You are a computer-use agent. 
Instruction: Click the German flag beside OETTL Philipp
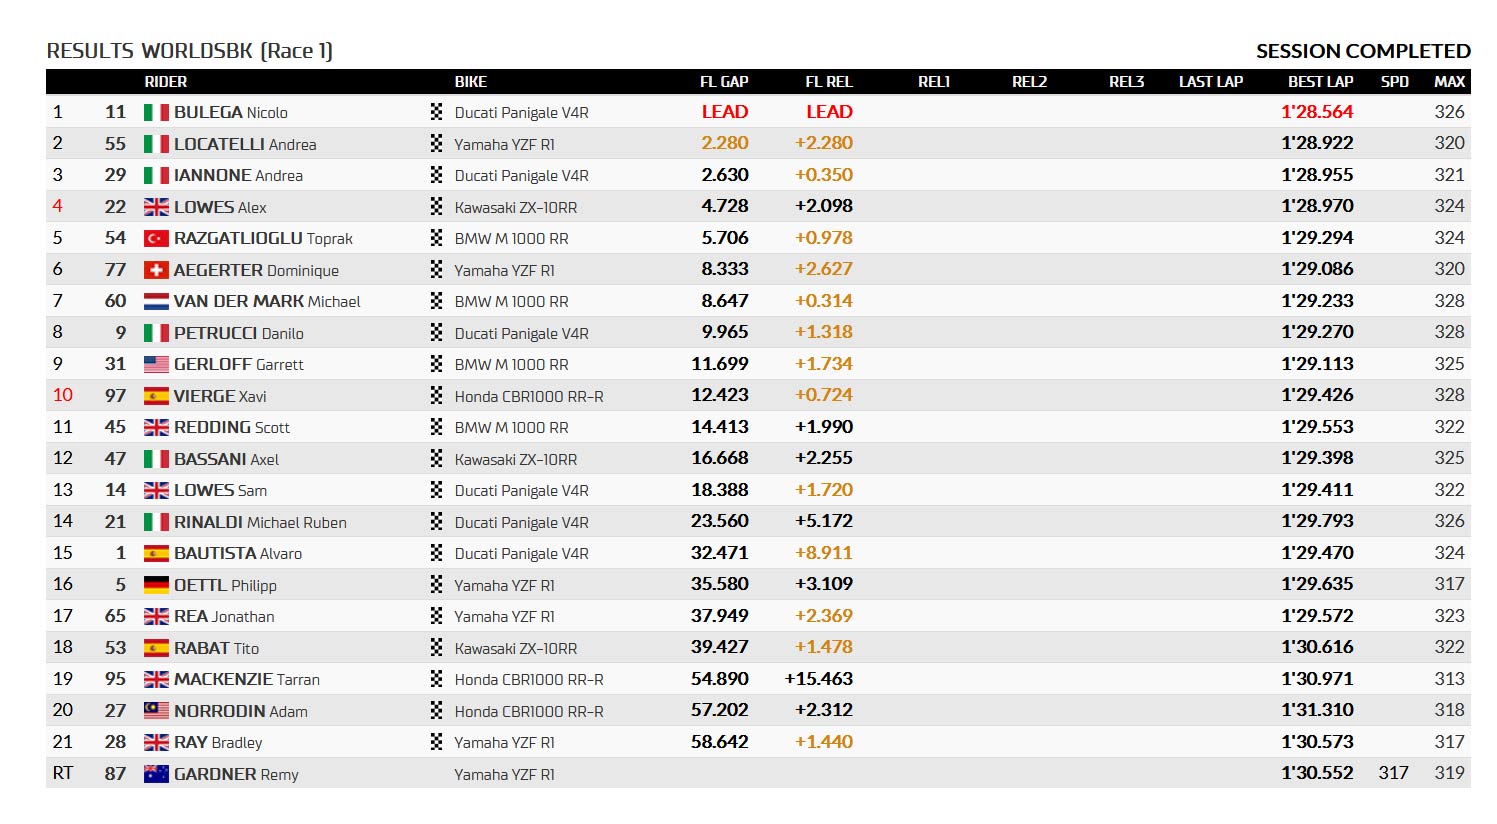pos(156,585)
